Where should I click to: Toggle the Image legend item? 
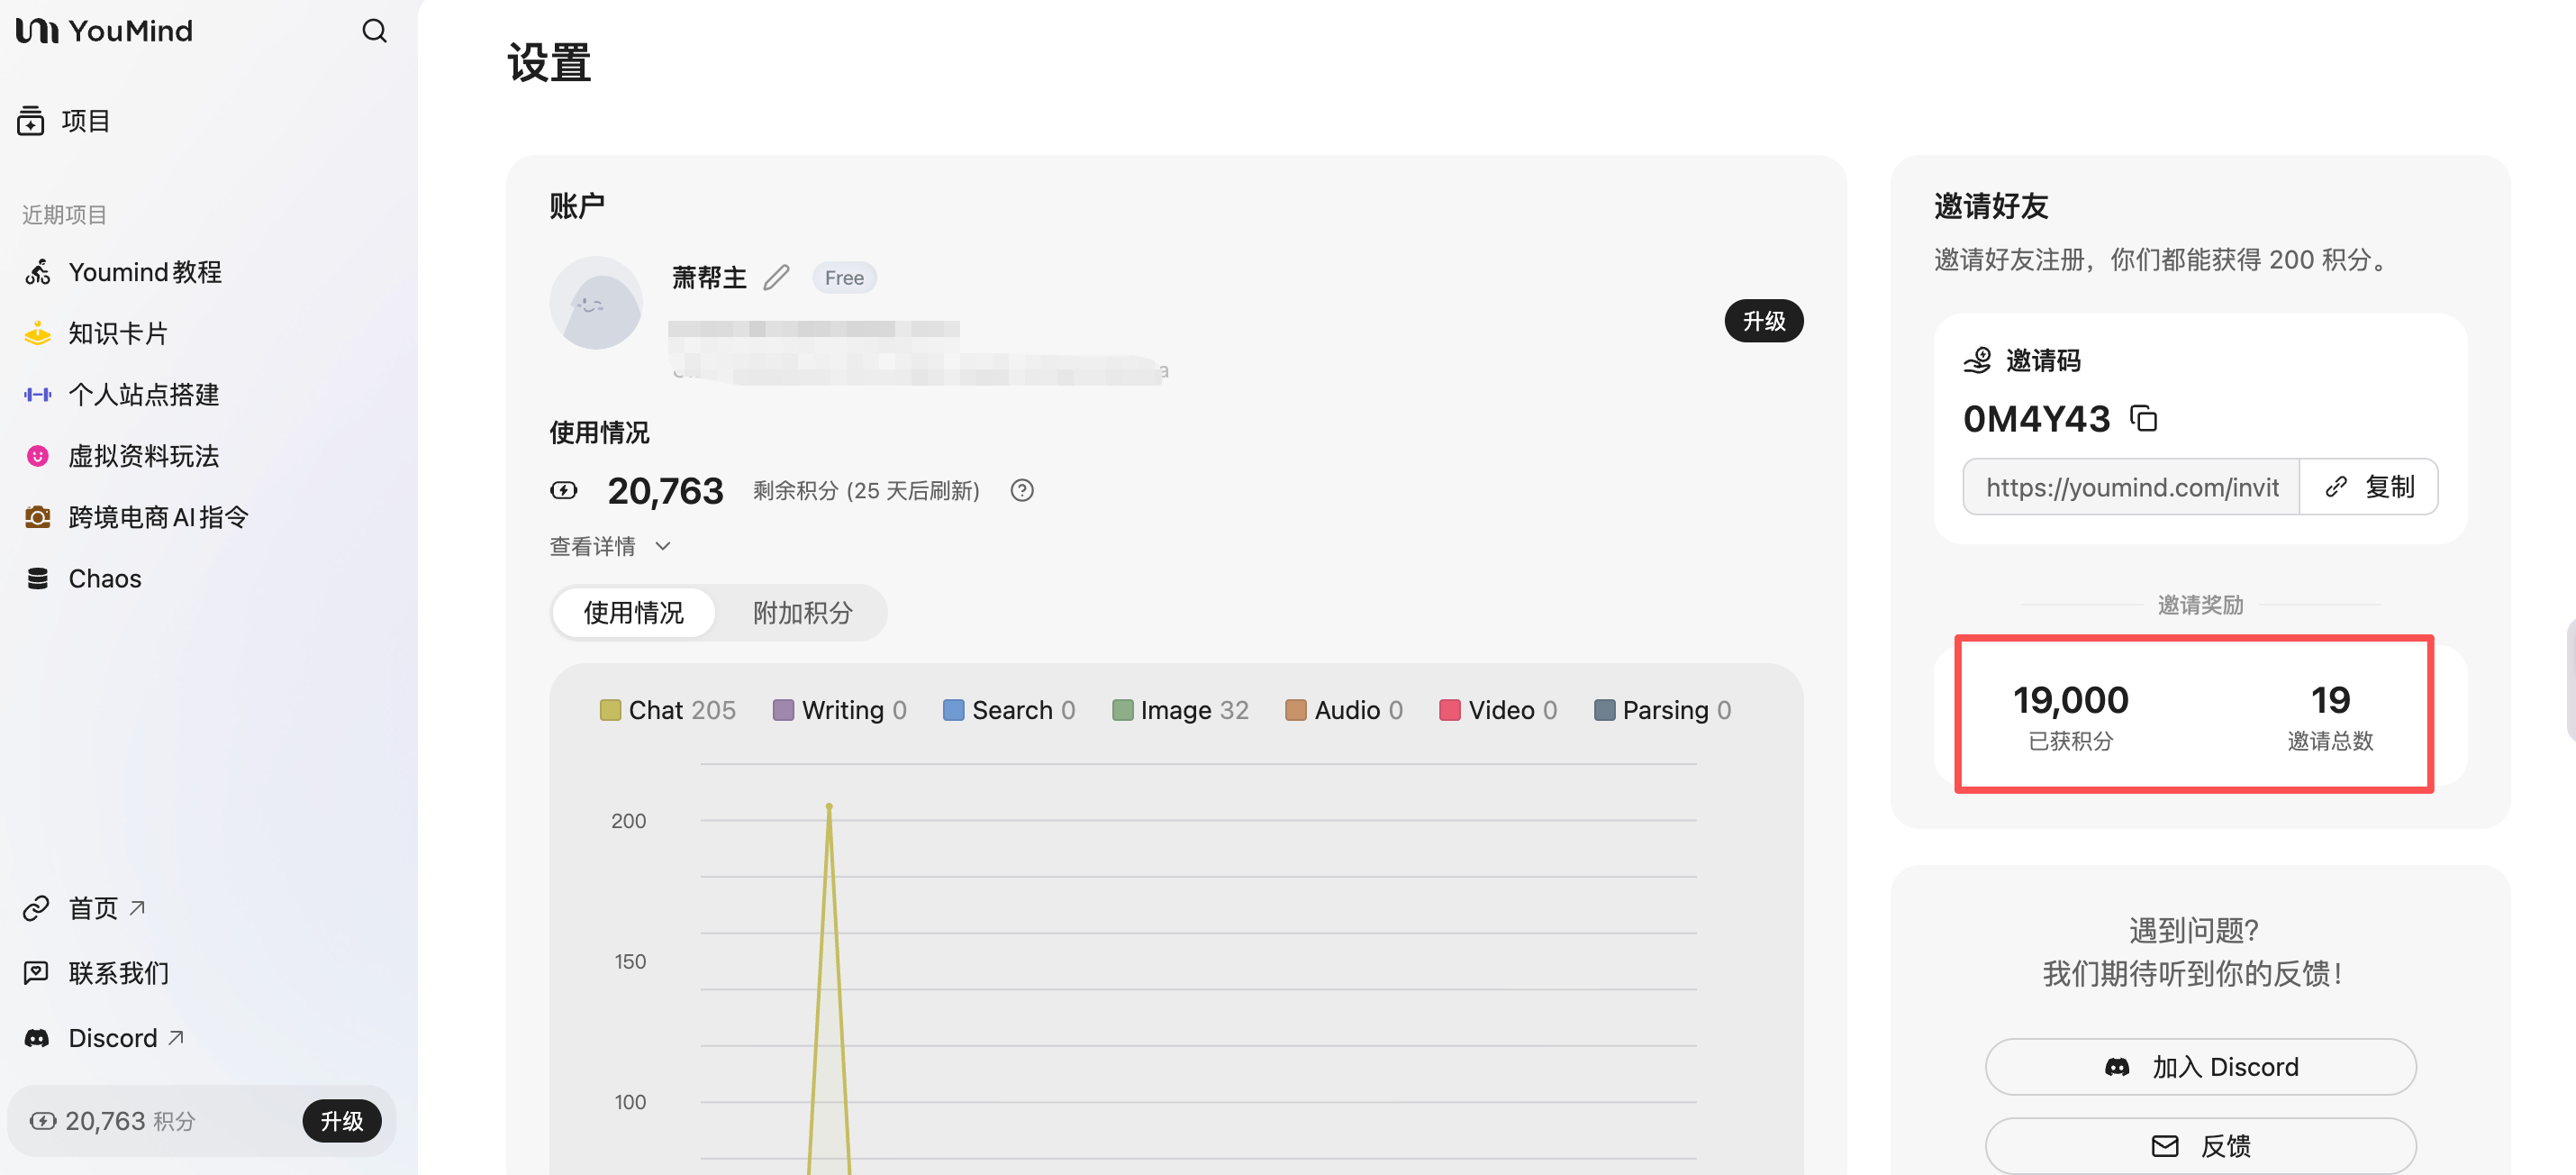[x=1180, y=710]
